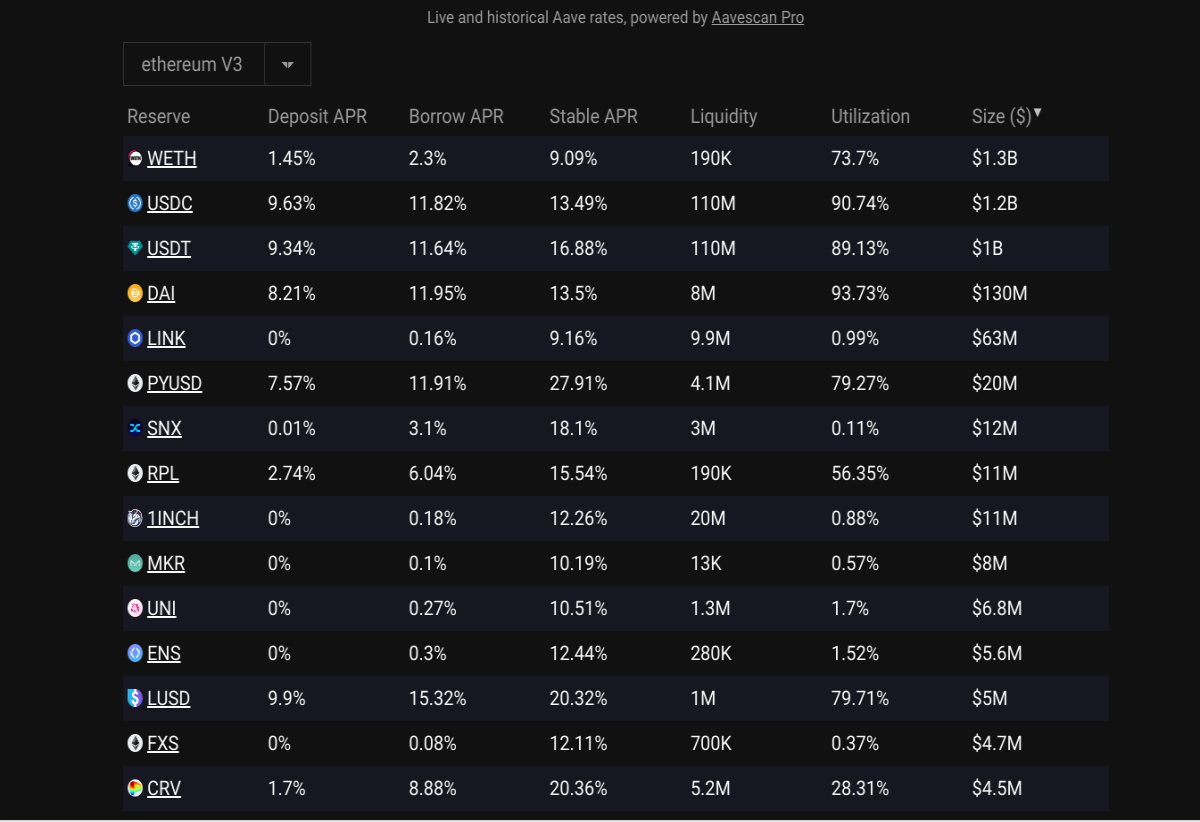Screen dimensions: 1200x822
Task: Click the LINK Chainlink icon
Action: coord(135,338)
